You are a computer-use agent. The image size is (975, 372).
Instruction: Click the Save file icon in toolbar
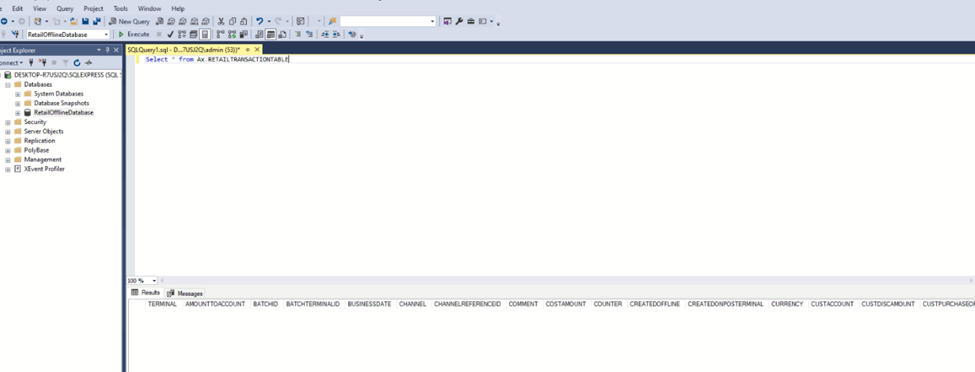coord(85,21)
